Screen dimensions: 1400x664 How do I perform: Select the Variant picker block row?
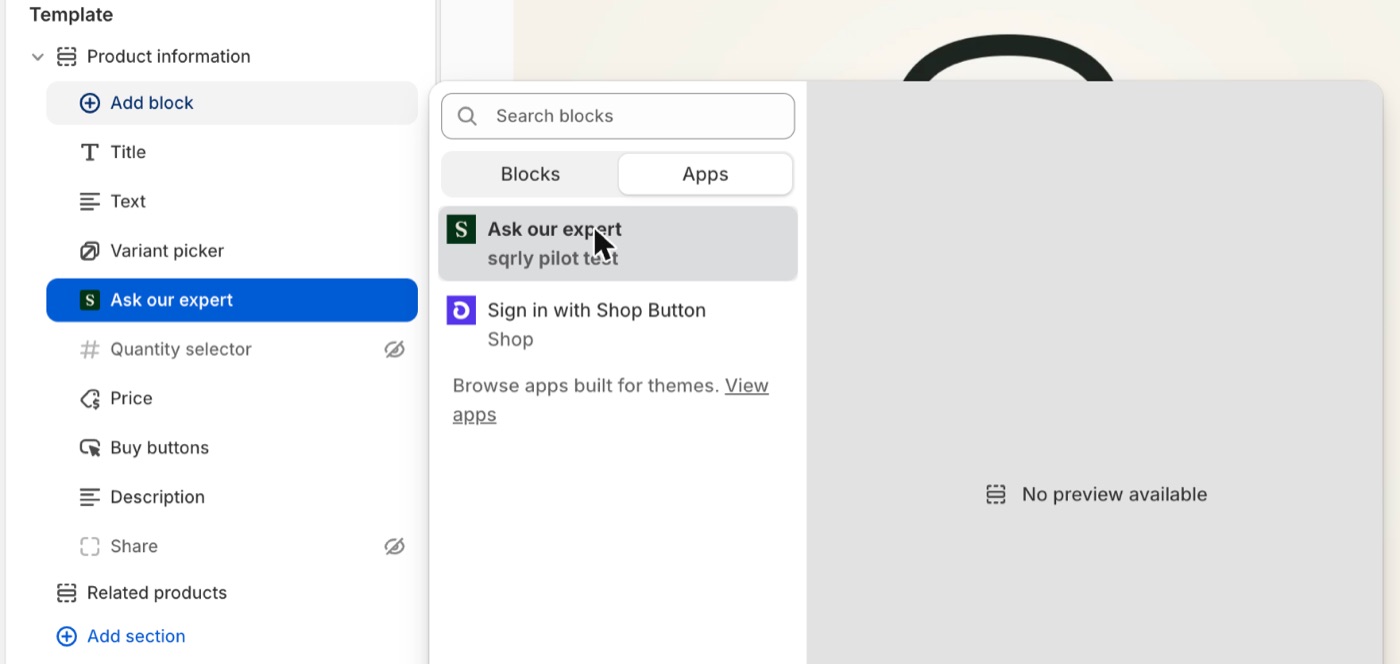[232, 251]
